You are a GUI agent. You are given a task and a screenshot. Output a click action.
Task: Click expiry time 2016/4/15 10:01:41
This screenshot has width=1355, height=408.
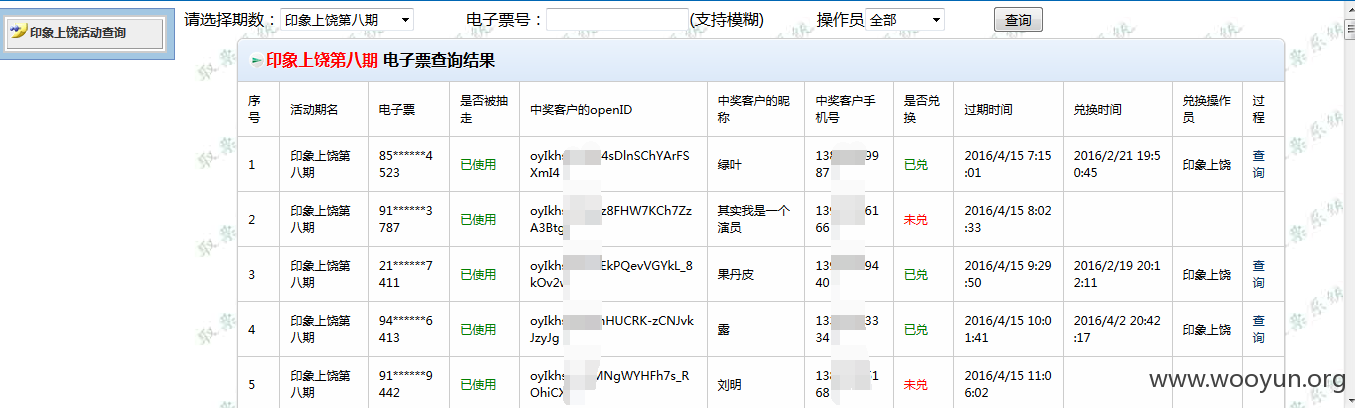1008,329
